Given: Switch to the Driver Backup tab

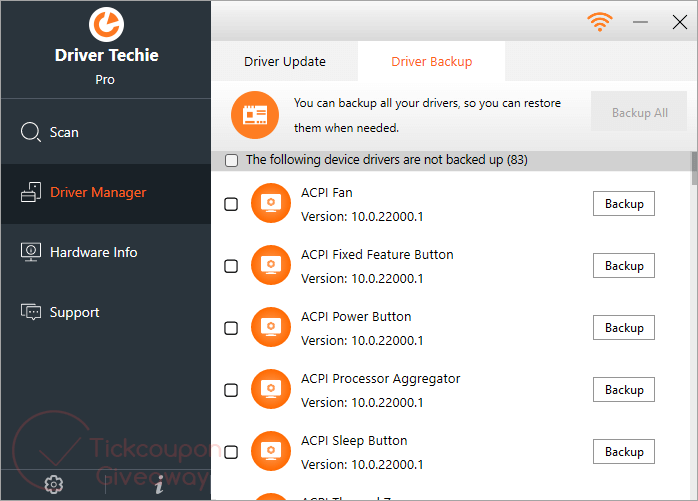Looking at the screenshot, I should pyautogui.click(x=431, y=61).
